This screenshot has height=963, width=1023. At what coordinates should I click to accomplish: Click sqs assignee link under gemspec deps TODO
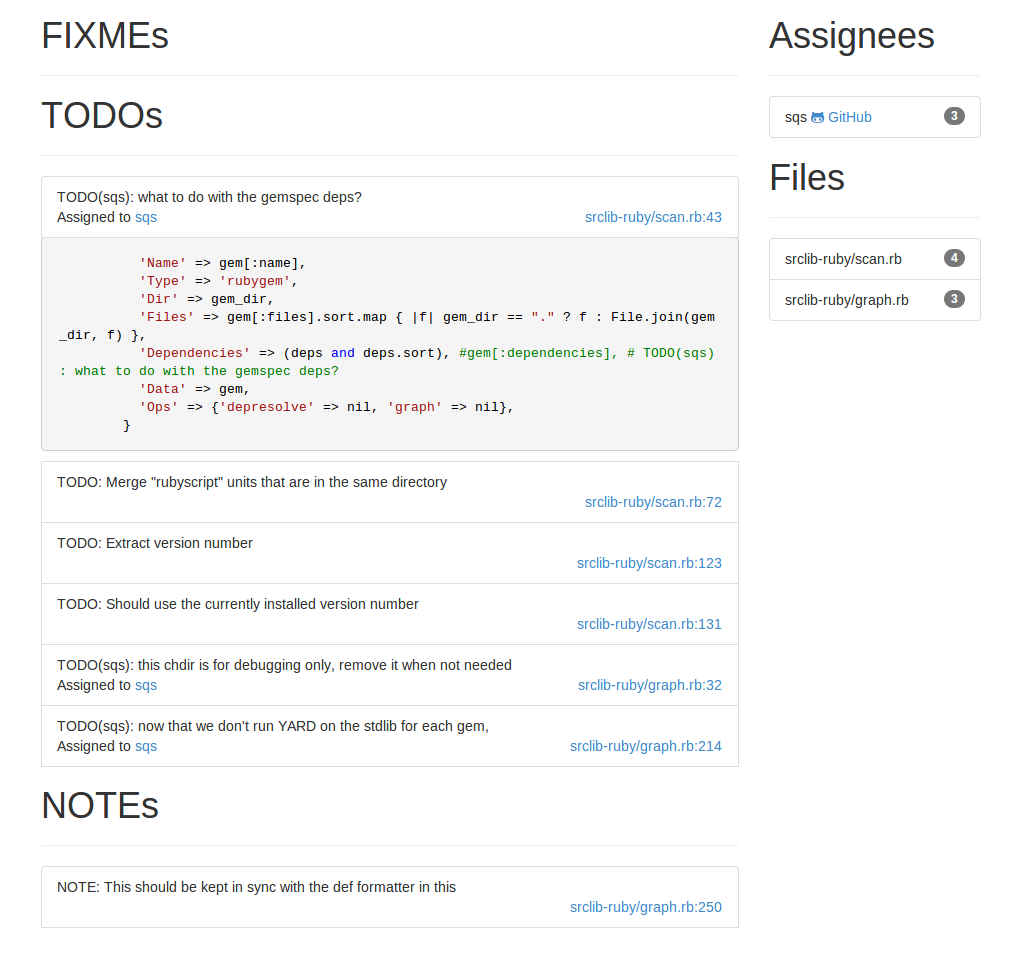coord(146,217)
